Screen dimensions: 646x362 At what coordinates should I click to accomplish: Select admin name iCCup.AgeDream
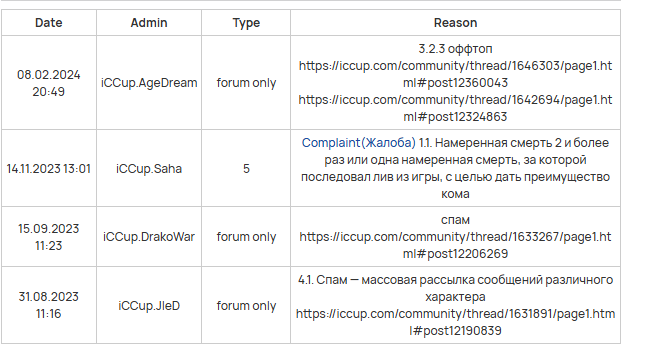tap(149, 83)
